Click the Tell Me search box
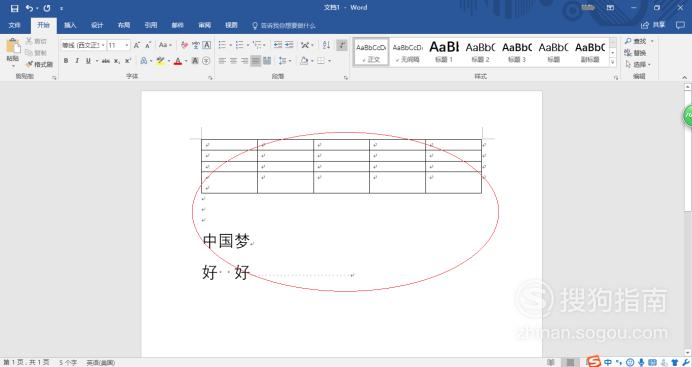692x367 pixels. tap(284, 26)
